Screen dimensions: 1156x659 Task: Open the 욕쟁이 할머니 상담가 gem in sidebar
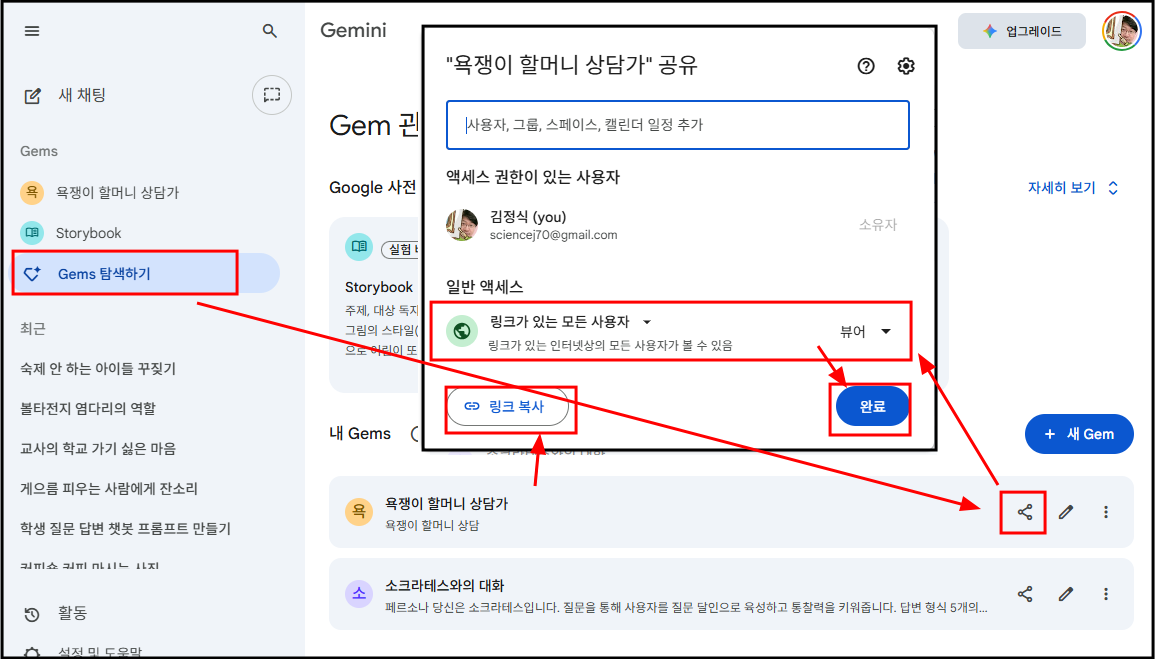[117, 192]
